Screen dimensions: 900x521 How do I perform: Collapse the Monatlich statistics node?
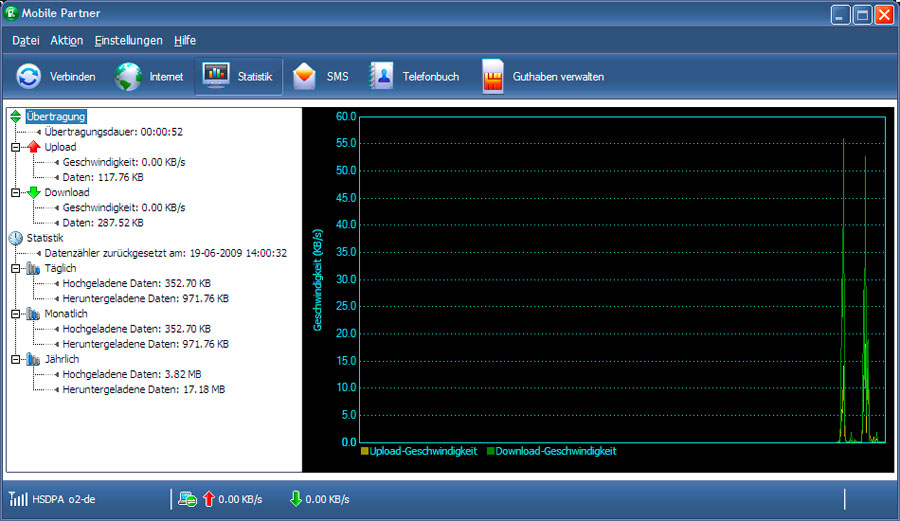[x=16, y=313]
